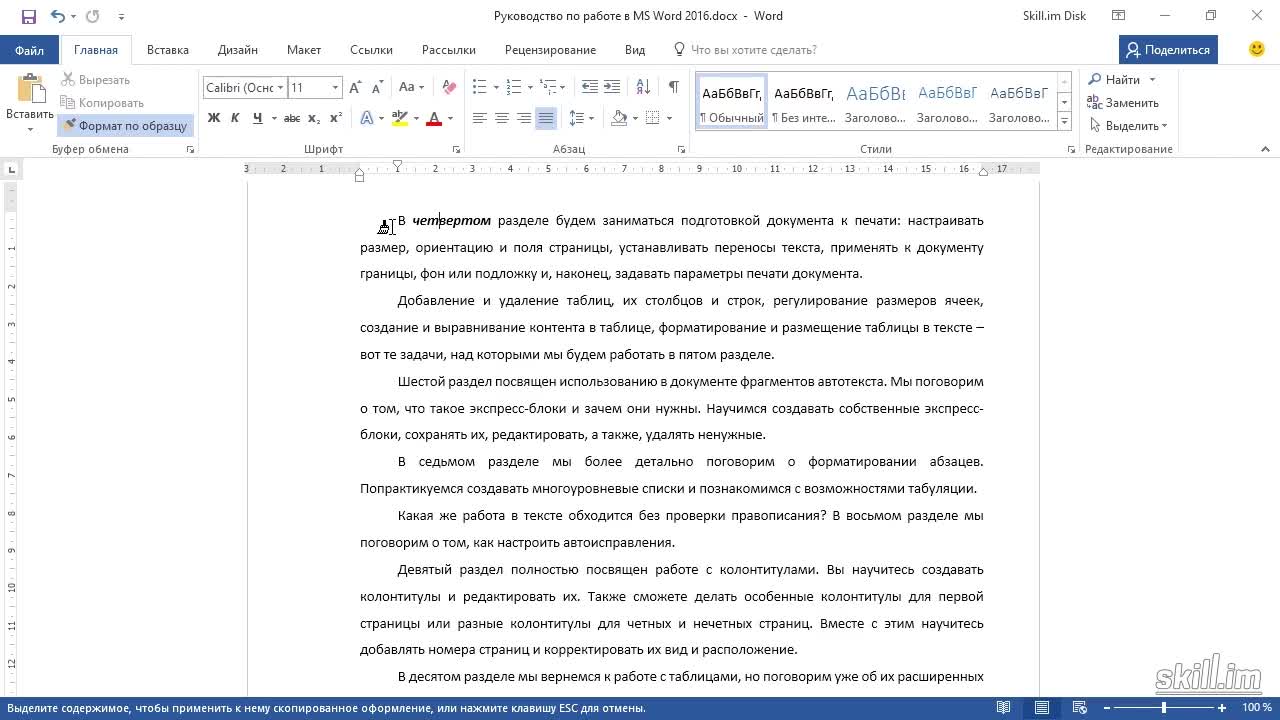
Task: Toggle underline (Ч) formatting
Action: pyautogui.click(x=257, y=118)
